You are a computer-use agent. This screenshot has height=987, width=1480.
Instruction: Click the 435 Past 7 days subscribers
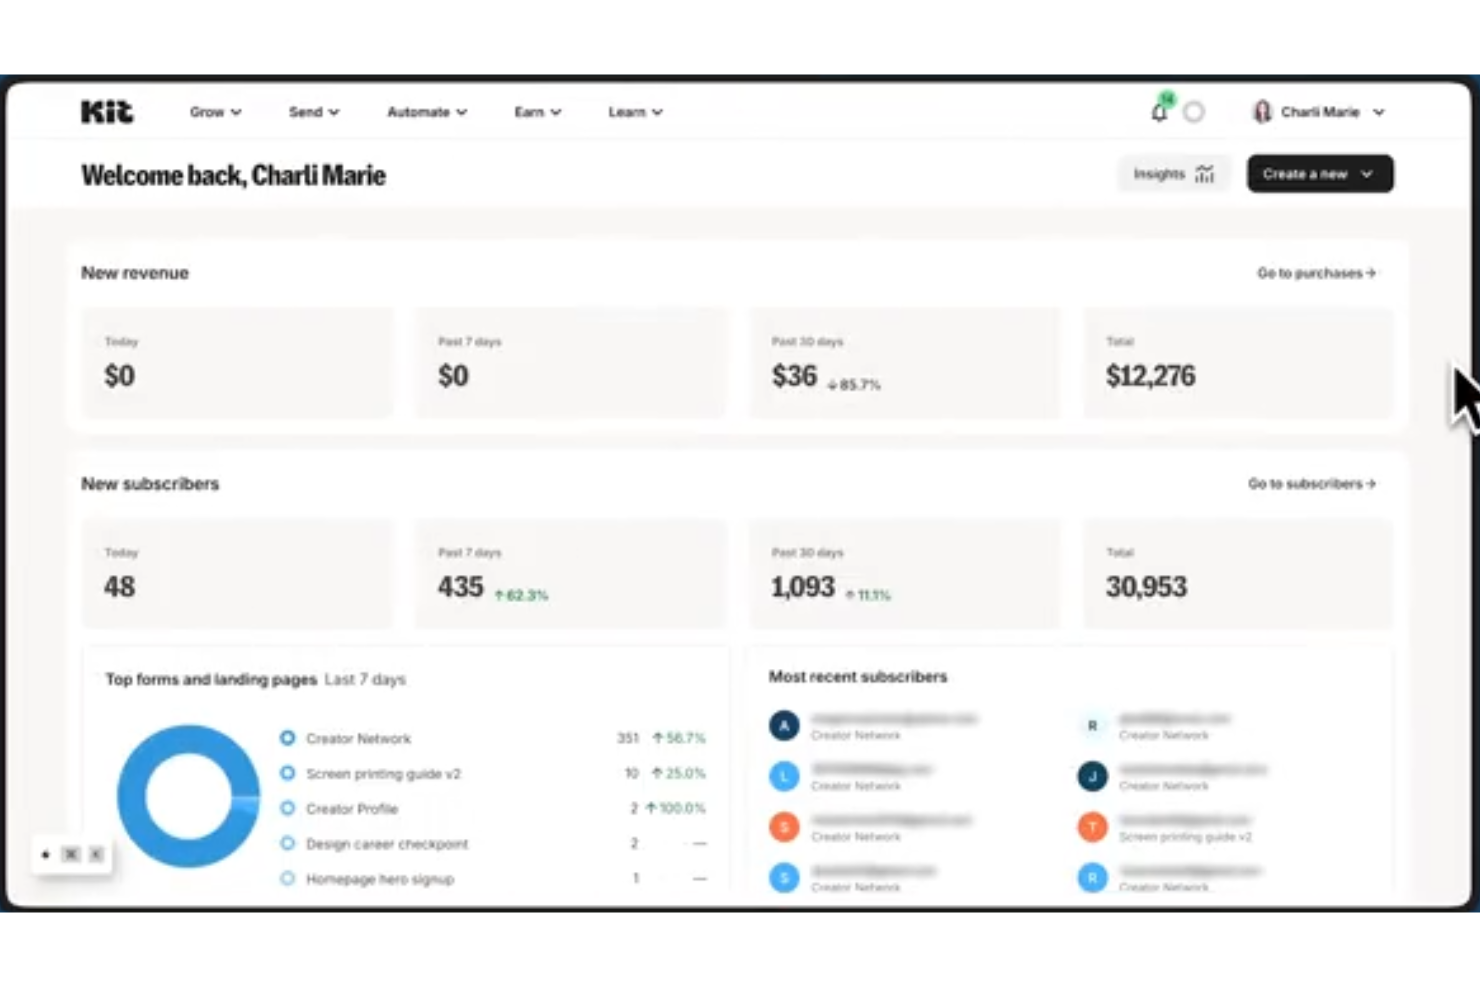[x=460, y=587]
